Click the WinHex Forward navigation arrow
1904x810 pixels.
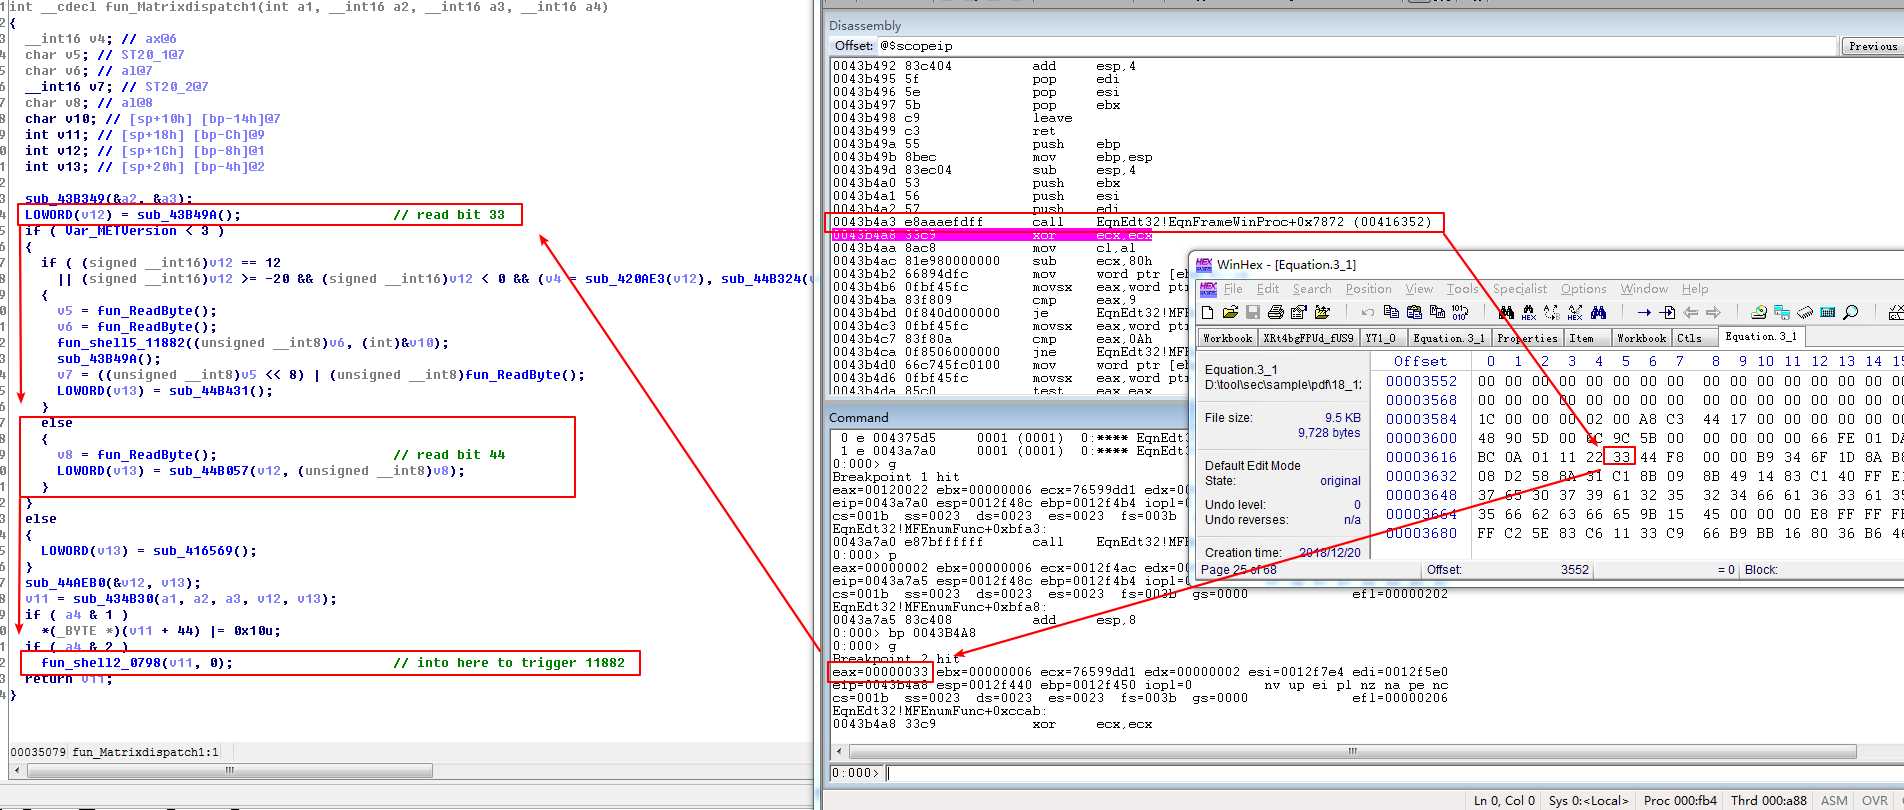[1713, 313]
